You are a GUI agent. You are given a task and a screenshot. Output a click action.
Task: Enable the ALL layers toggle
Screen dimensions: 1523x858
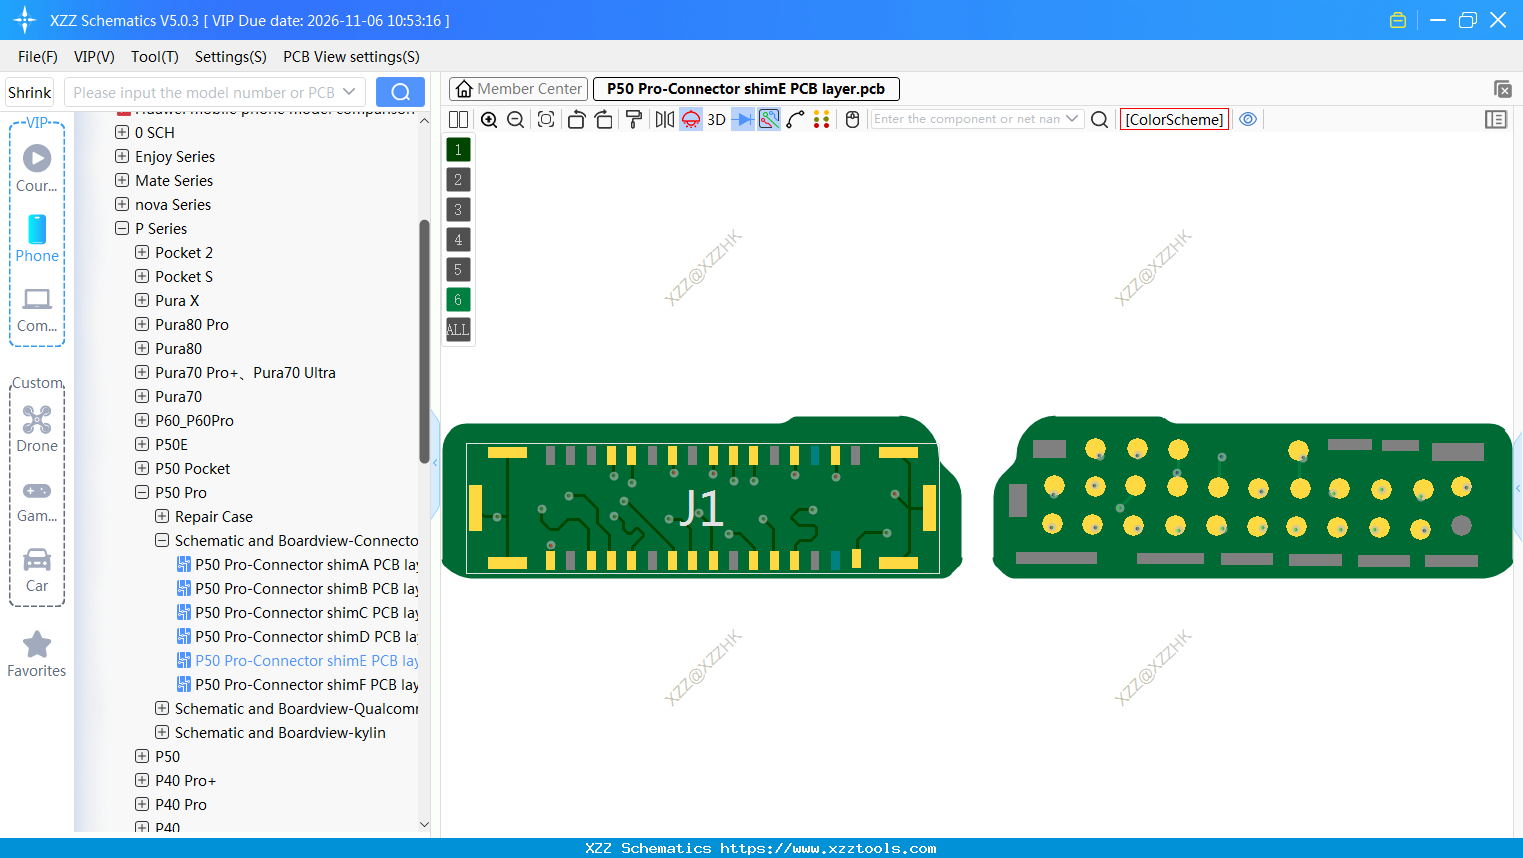[458, 329]
